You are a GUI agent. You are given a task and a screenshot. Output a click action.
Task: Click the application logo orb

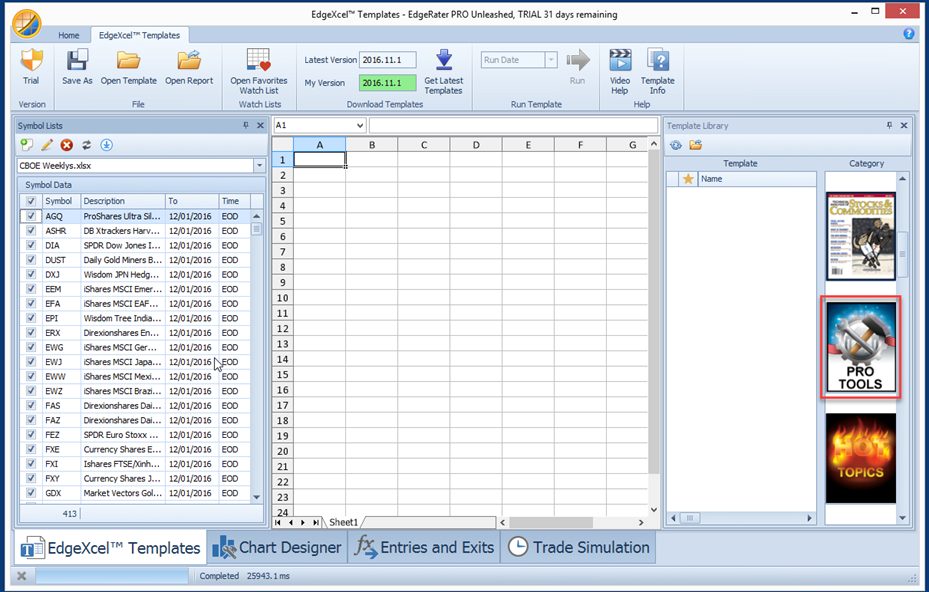tap(27, 24)
